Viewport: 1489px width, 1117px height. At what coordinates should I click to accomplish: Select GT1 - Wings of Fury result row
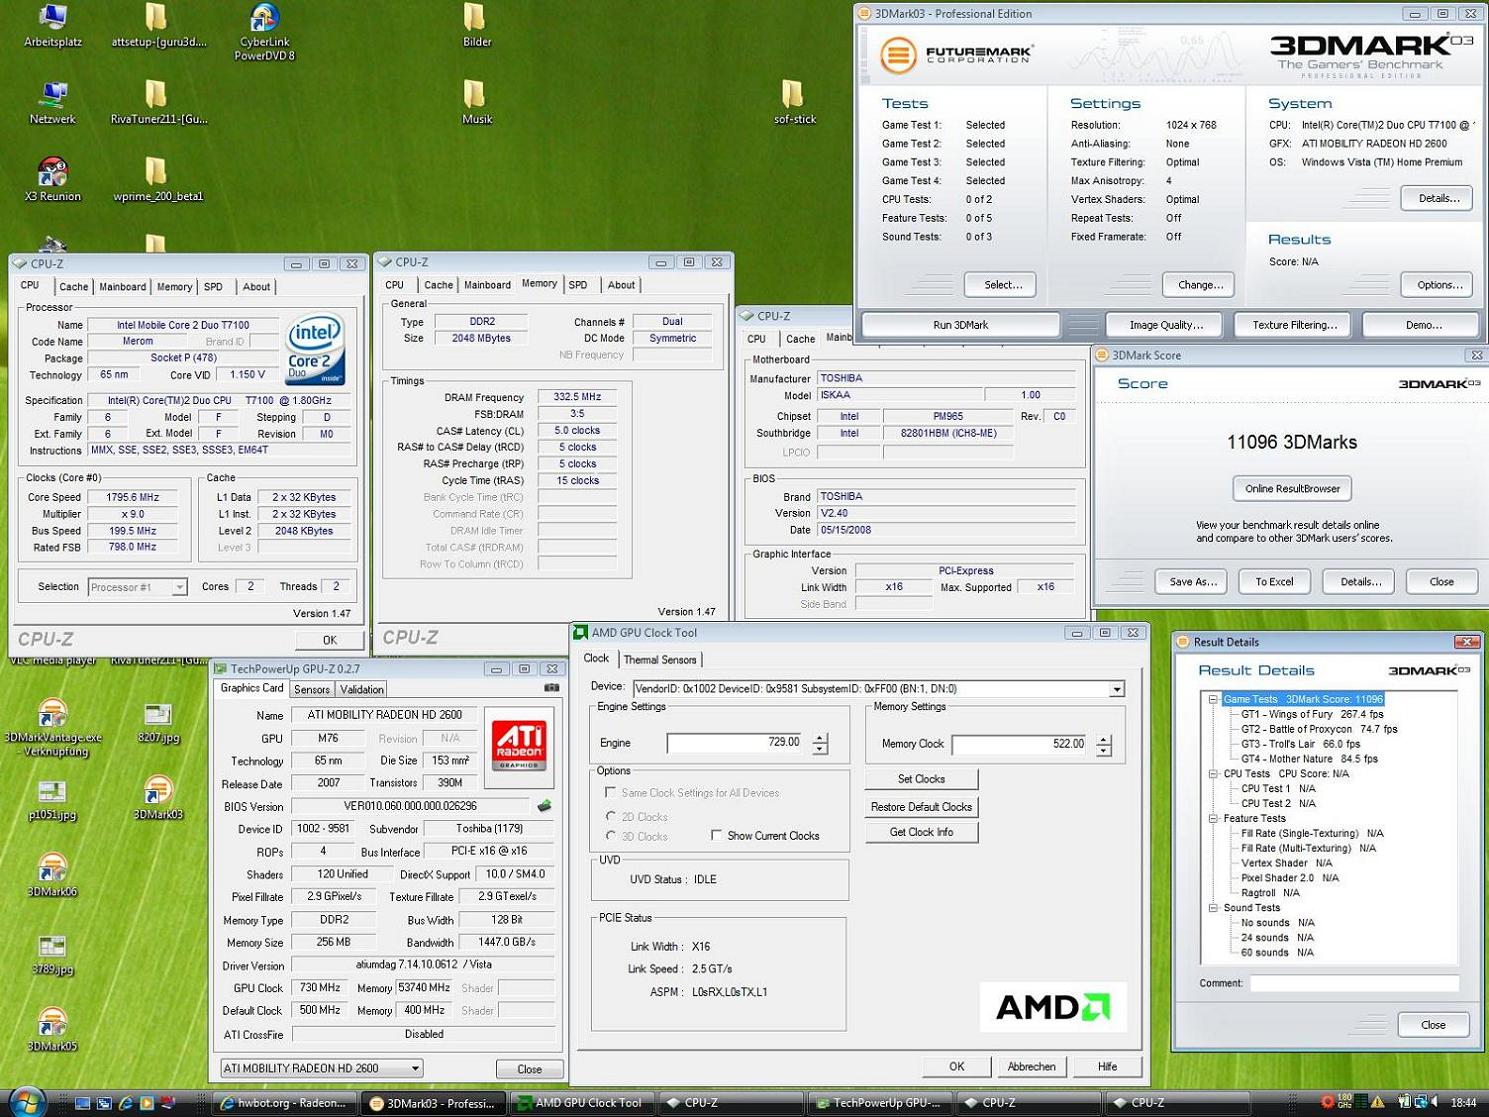tap(1312, 714)
